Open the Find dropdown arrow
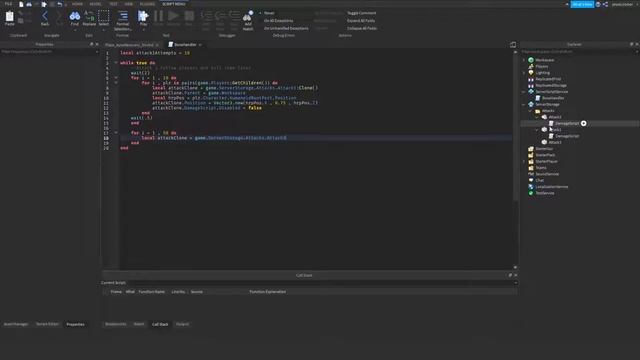Viewport: 640px width, 360px height. point(75,29)
